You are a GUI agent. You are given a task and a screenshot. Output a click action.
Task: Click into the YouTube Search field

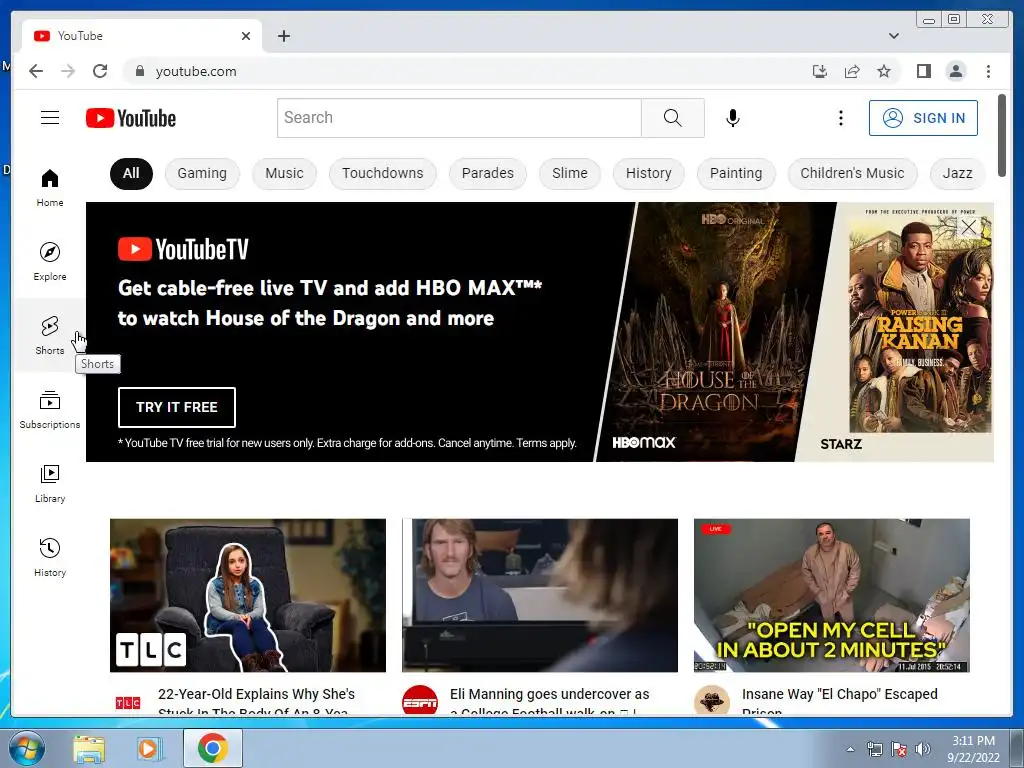tap(459, 118)
